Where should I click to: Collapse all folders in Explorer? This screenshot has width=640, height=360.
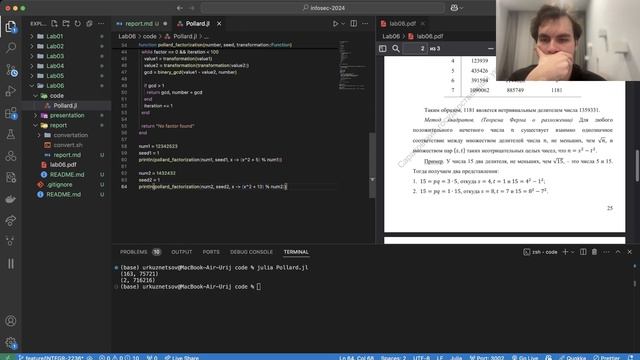click(89, 24)
